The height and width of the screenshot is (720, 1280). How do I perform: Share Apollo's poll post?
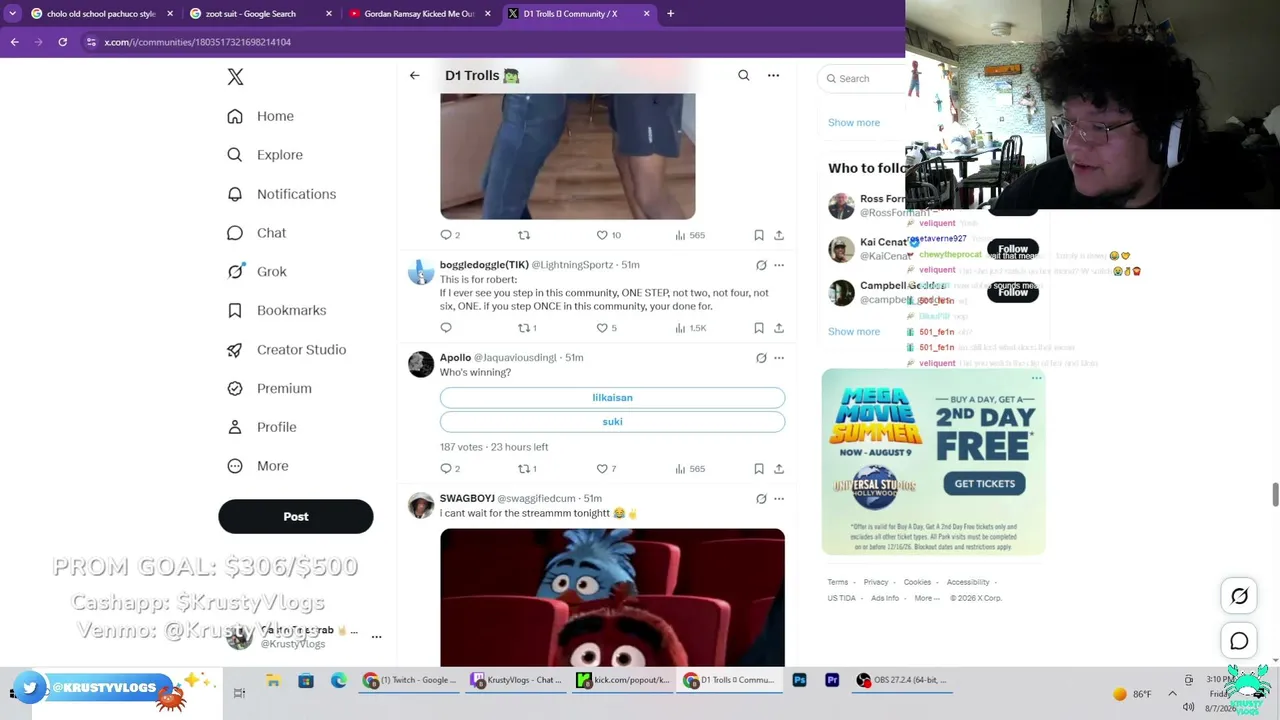pos(779,468)
